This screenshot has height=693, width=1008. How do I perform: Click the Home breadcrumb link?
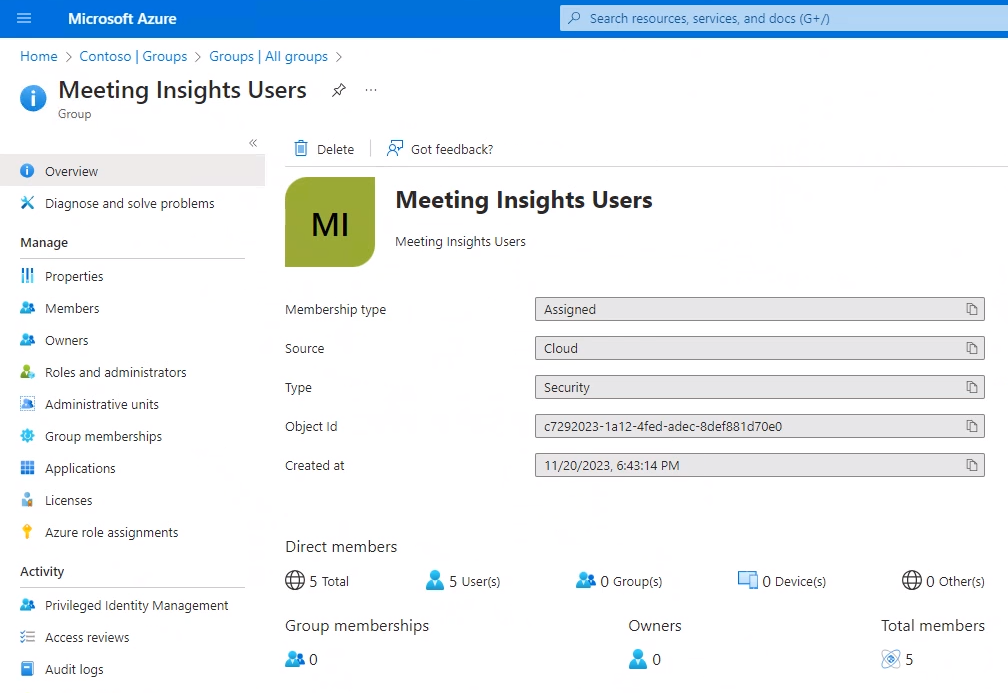pos(38,57)
